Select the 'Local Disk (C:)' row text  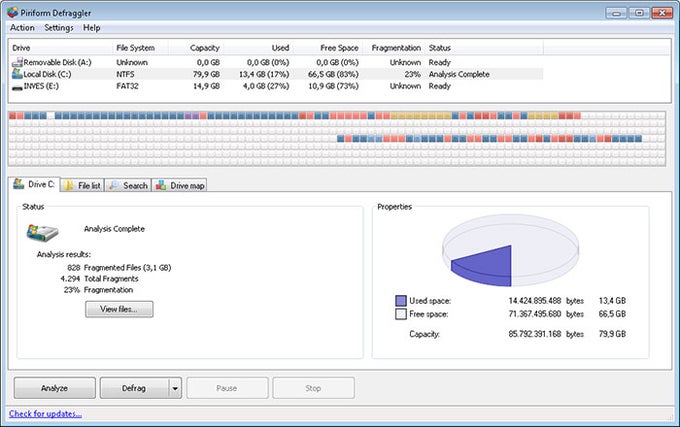click(x=47, y=74)
